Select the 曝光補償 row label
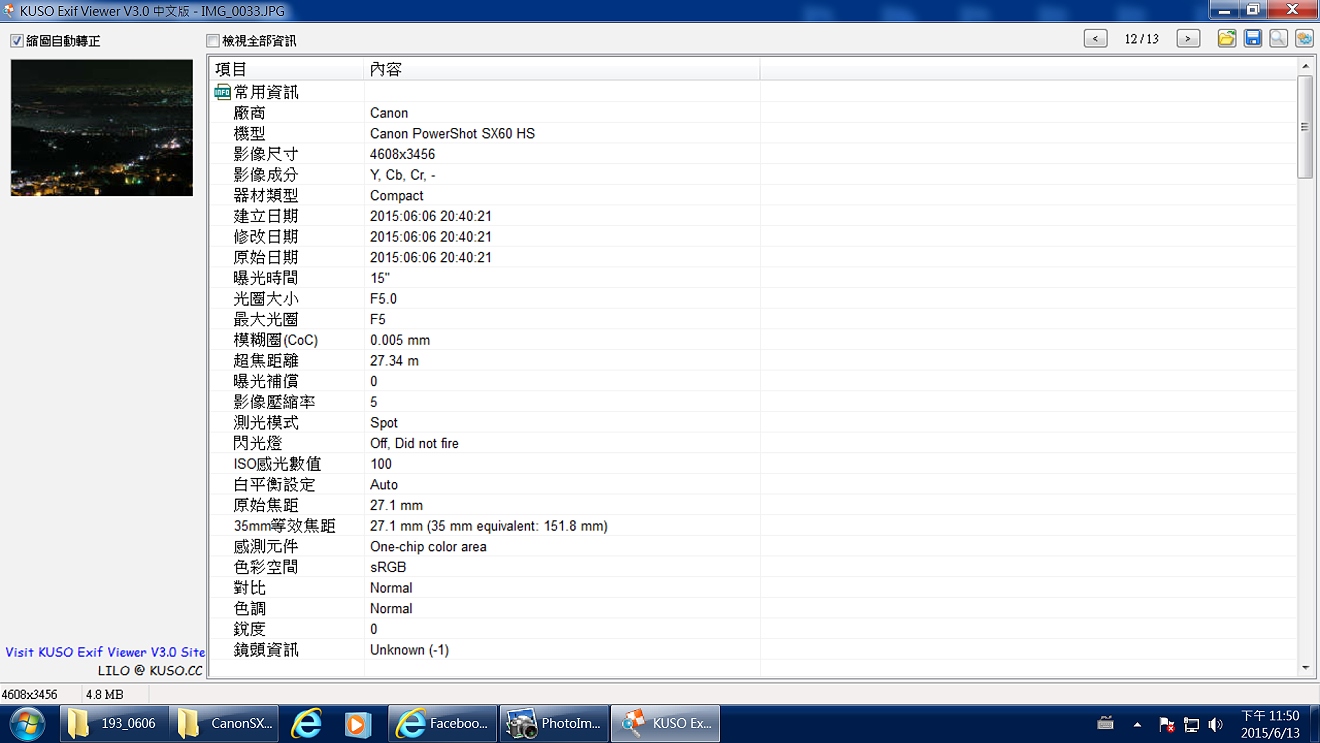 tap(266, 382)
